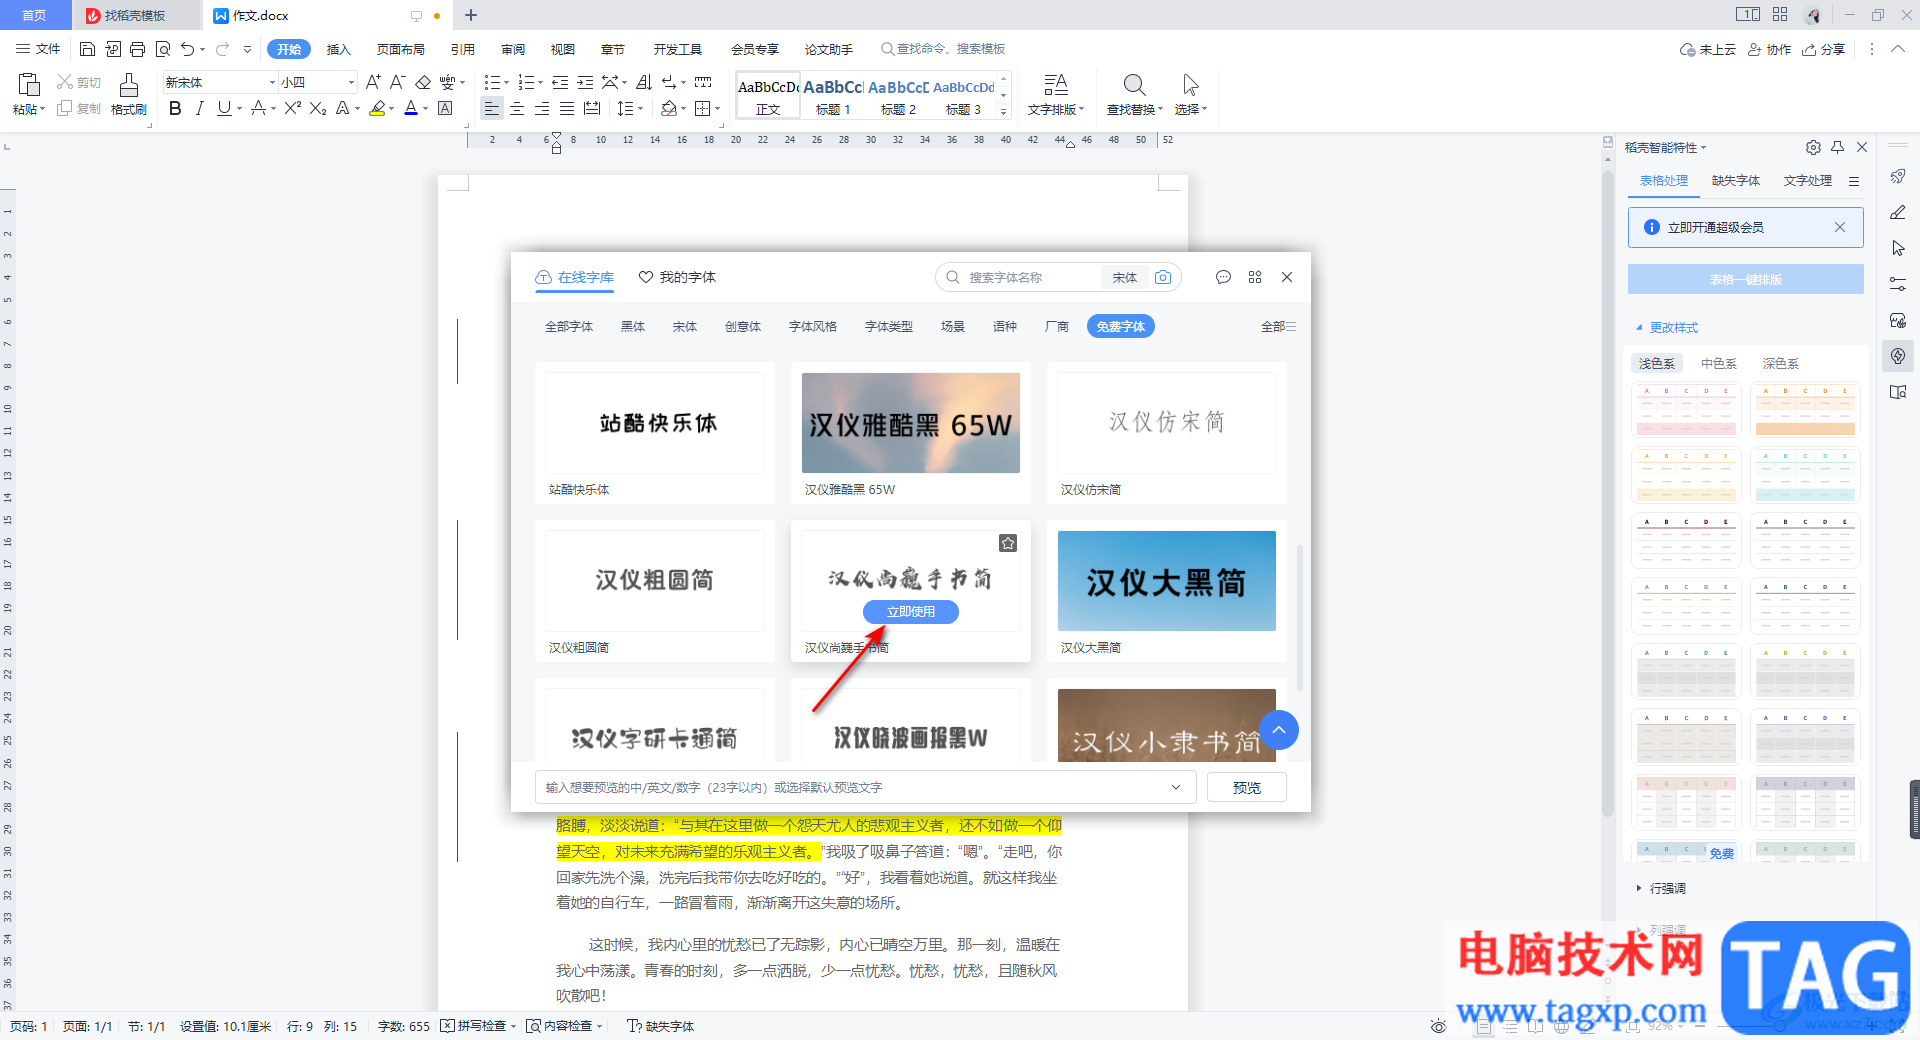1920x1040 pixels.
Task: Click the rocket icon in right sidebar
Action: click(x=1898, y=177)
